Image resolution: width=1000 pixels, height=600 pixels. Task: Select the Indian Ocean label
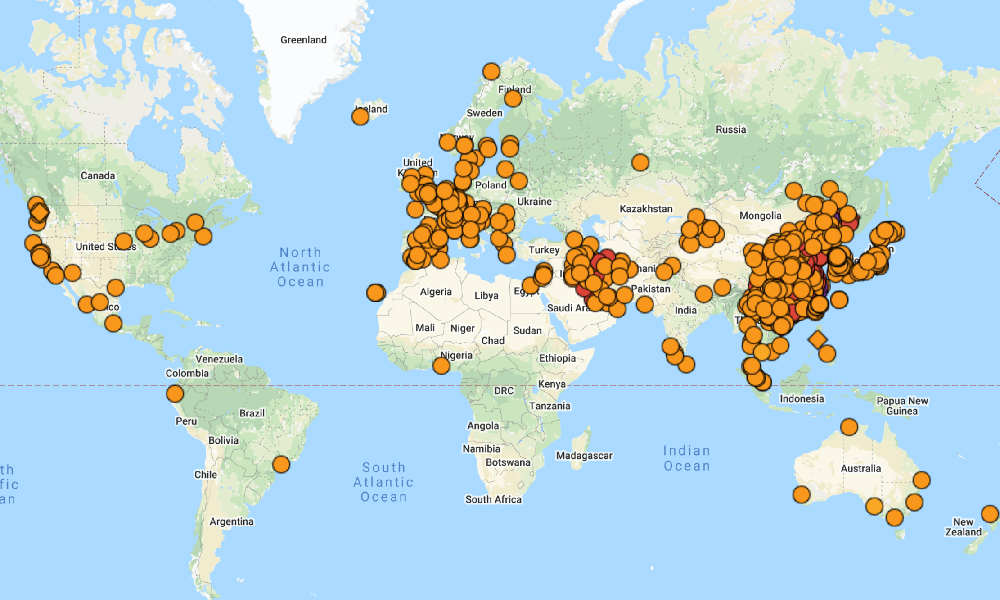click(x=686, y=458)
